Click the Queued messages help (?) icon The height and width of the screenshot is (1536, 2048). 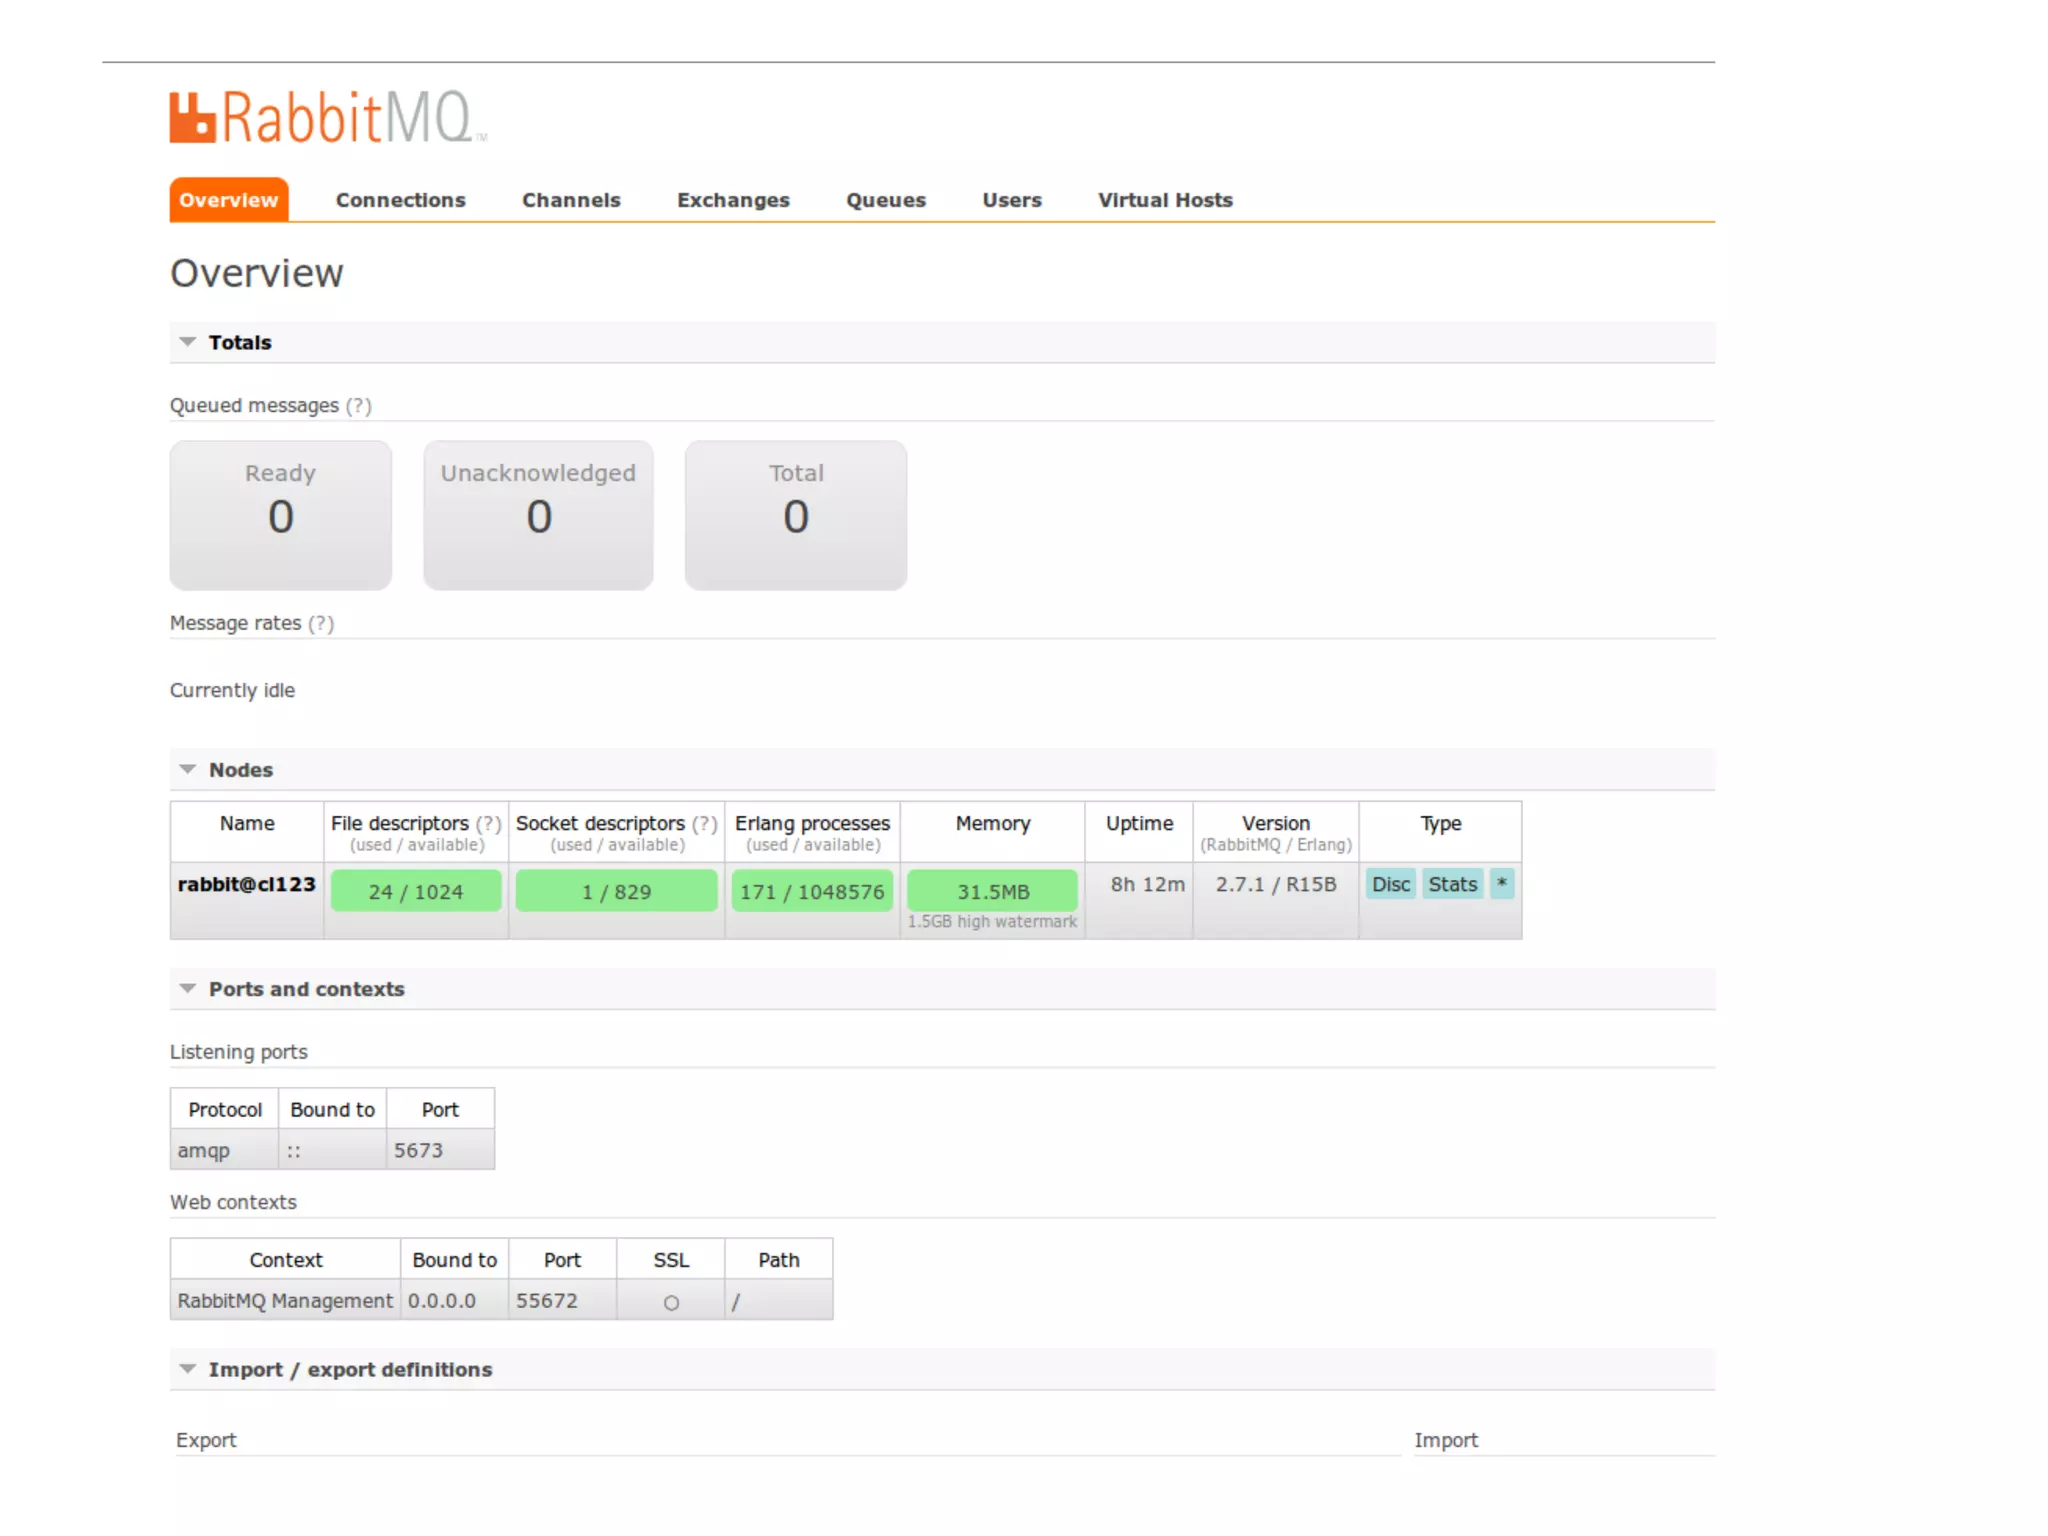click(x=358, y=406)
